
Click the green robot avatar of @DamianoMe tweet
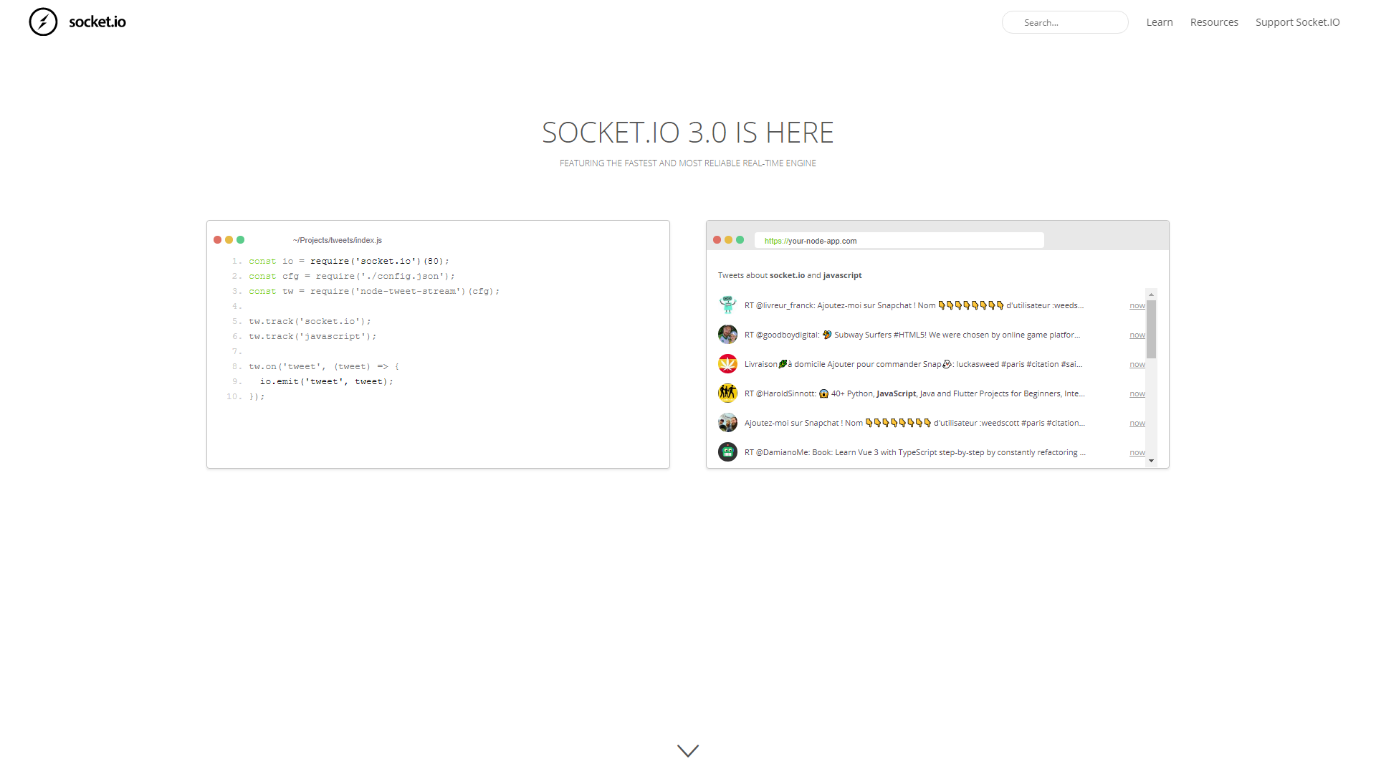coord(727,452)
